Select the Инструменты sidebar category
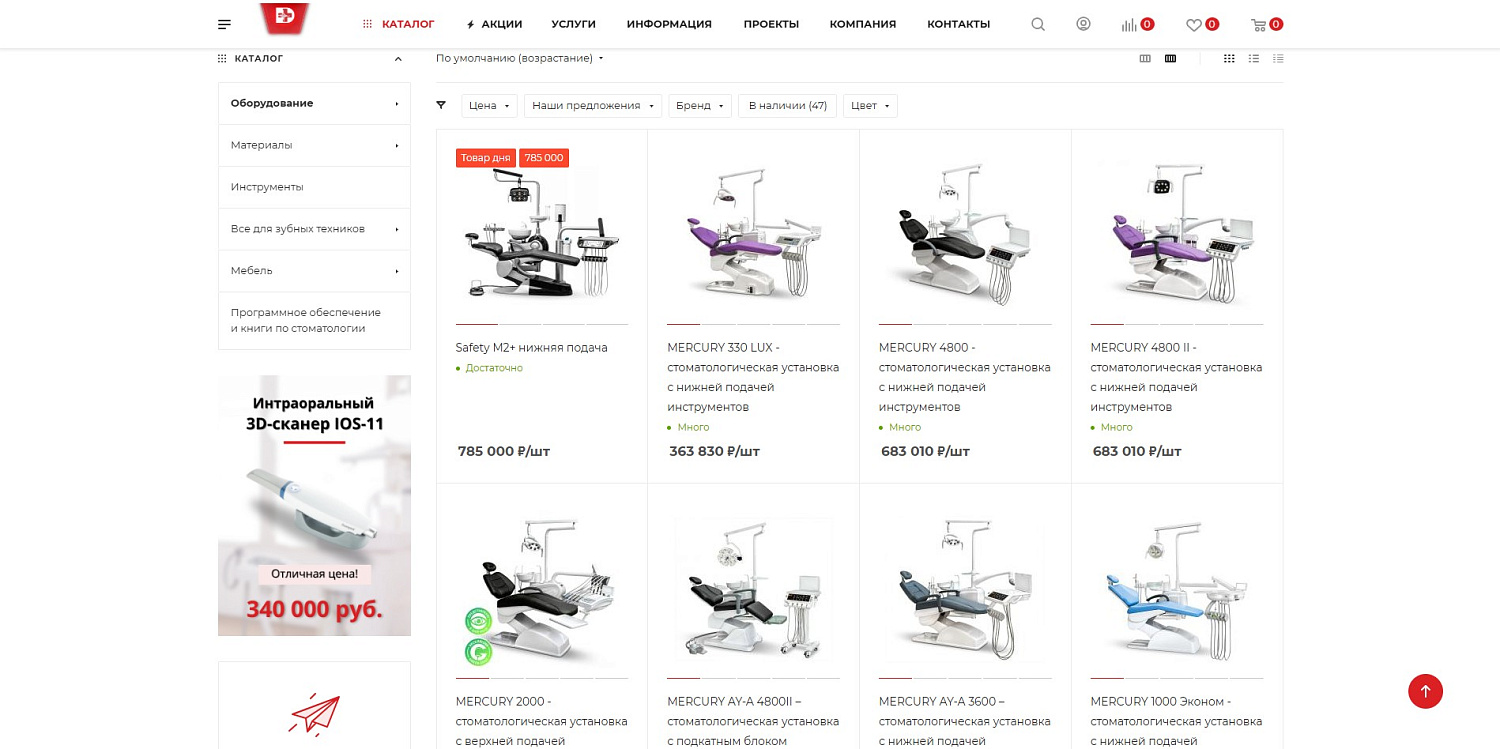 pos(267,187)
